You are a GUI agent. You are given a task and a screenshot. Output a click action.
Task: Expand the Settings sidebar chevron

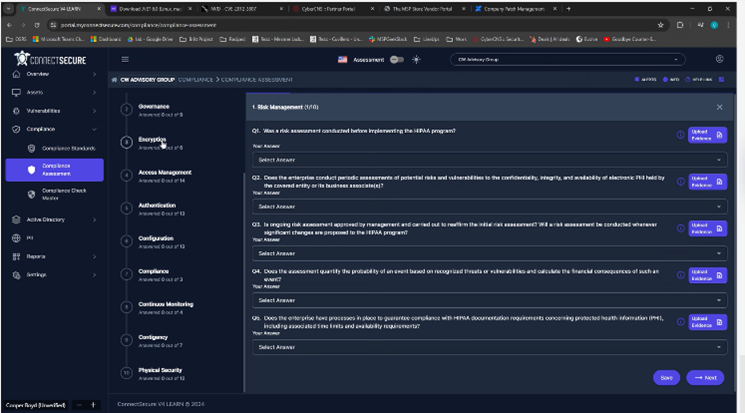[94, 275]
